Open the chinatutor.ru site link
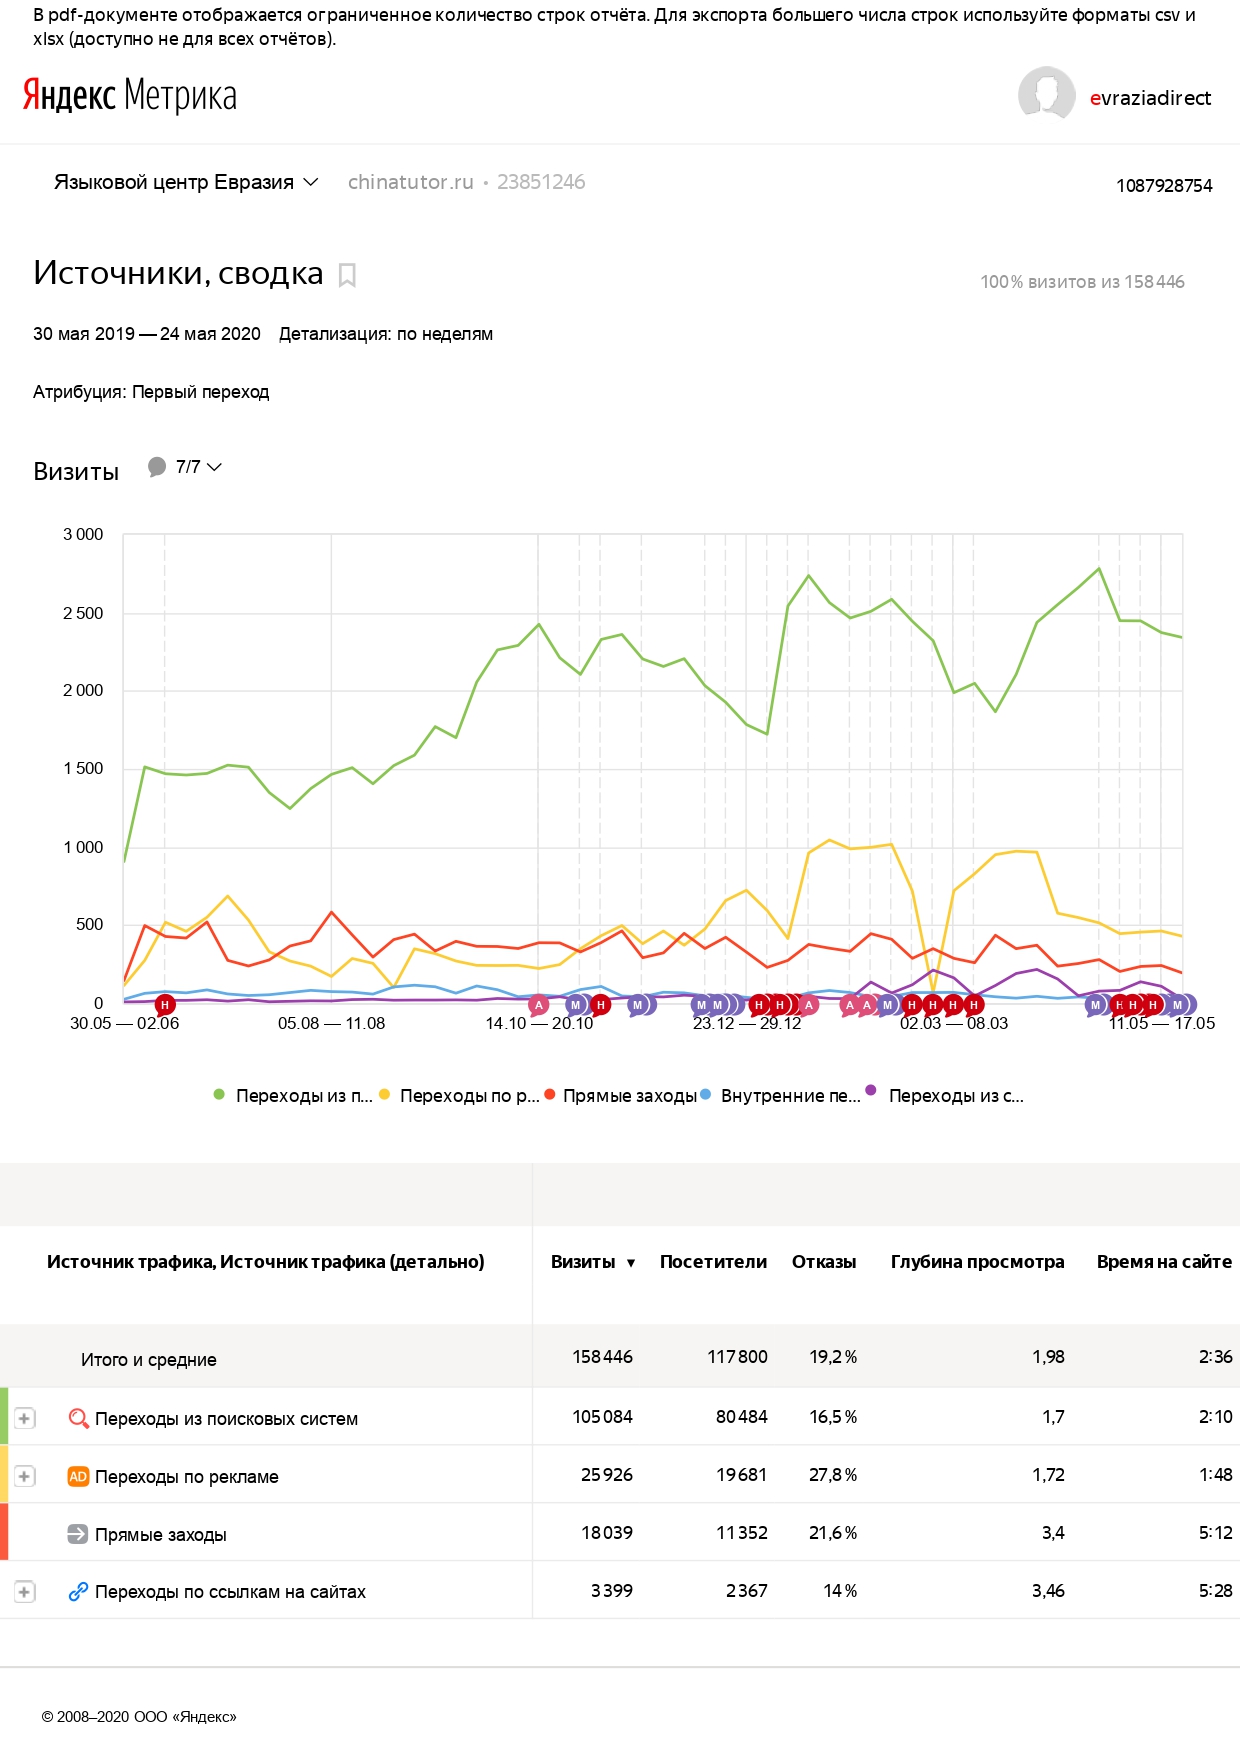 click(411, 182)
